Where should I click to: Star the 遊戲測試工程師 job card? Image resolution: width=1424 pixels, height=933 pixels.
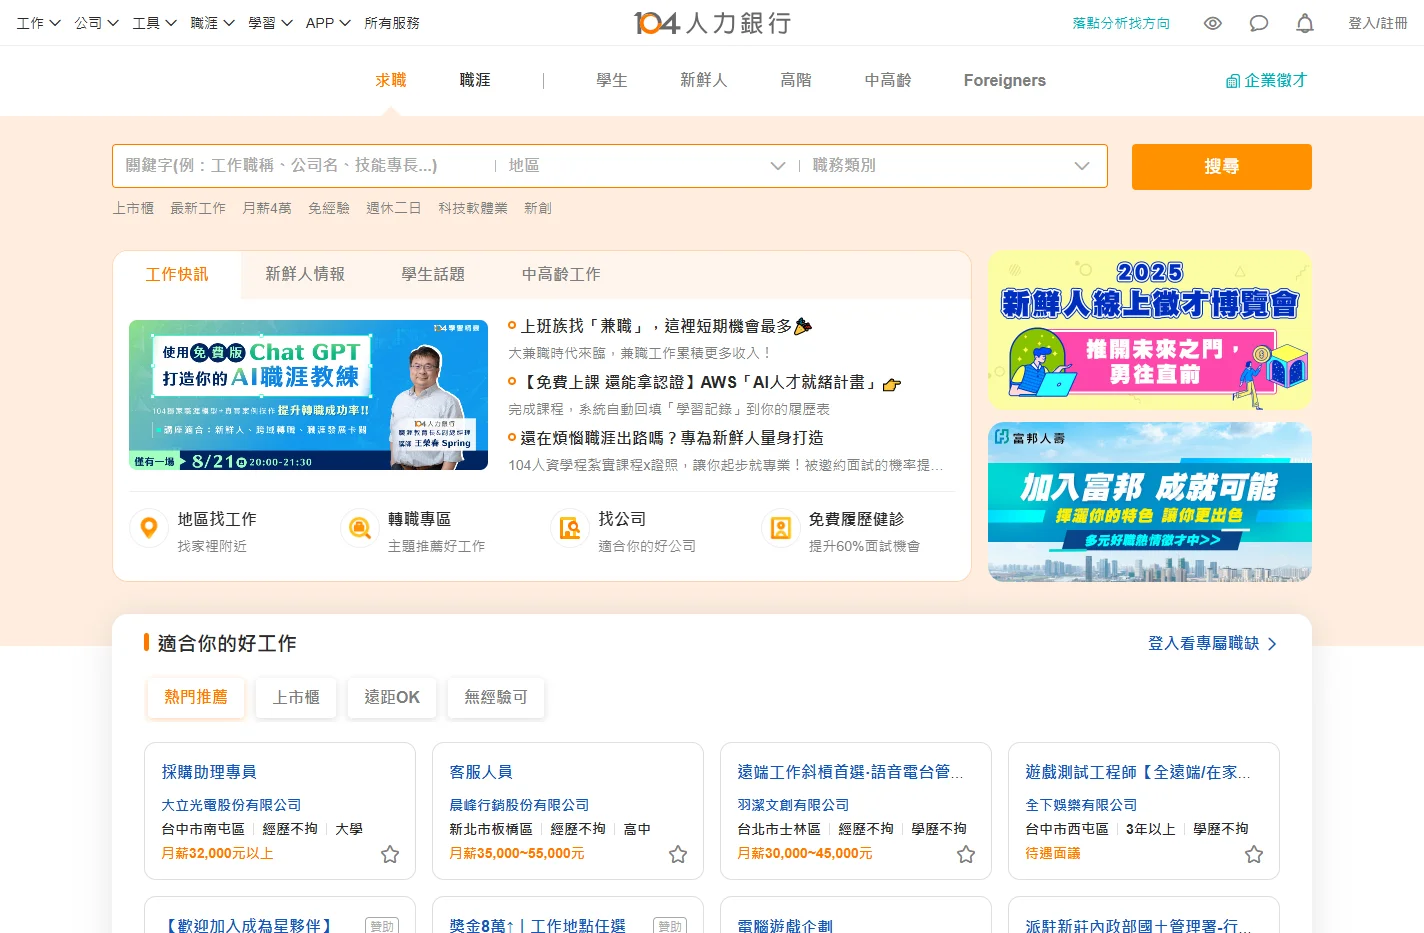1254,854
